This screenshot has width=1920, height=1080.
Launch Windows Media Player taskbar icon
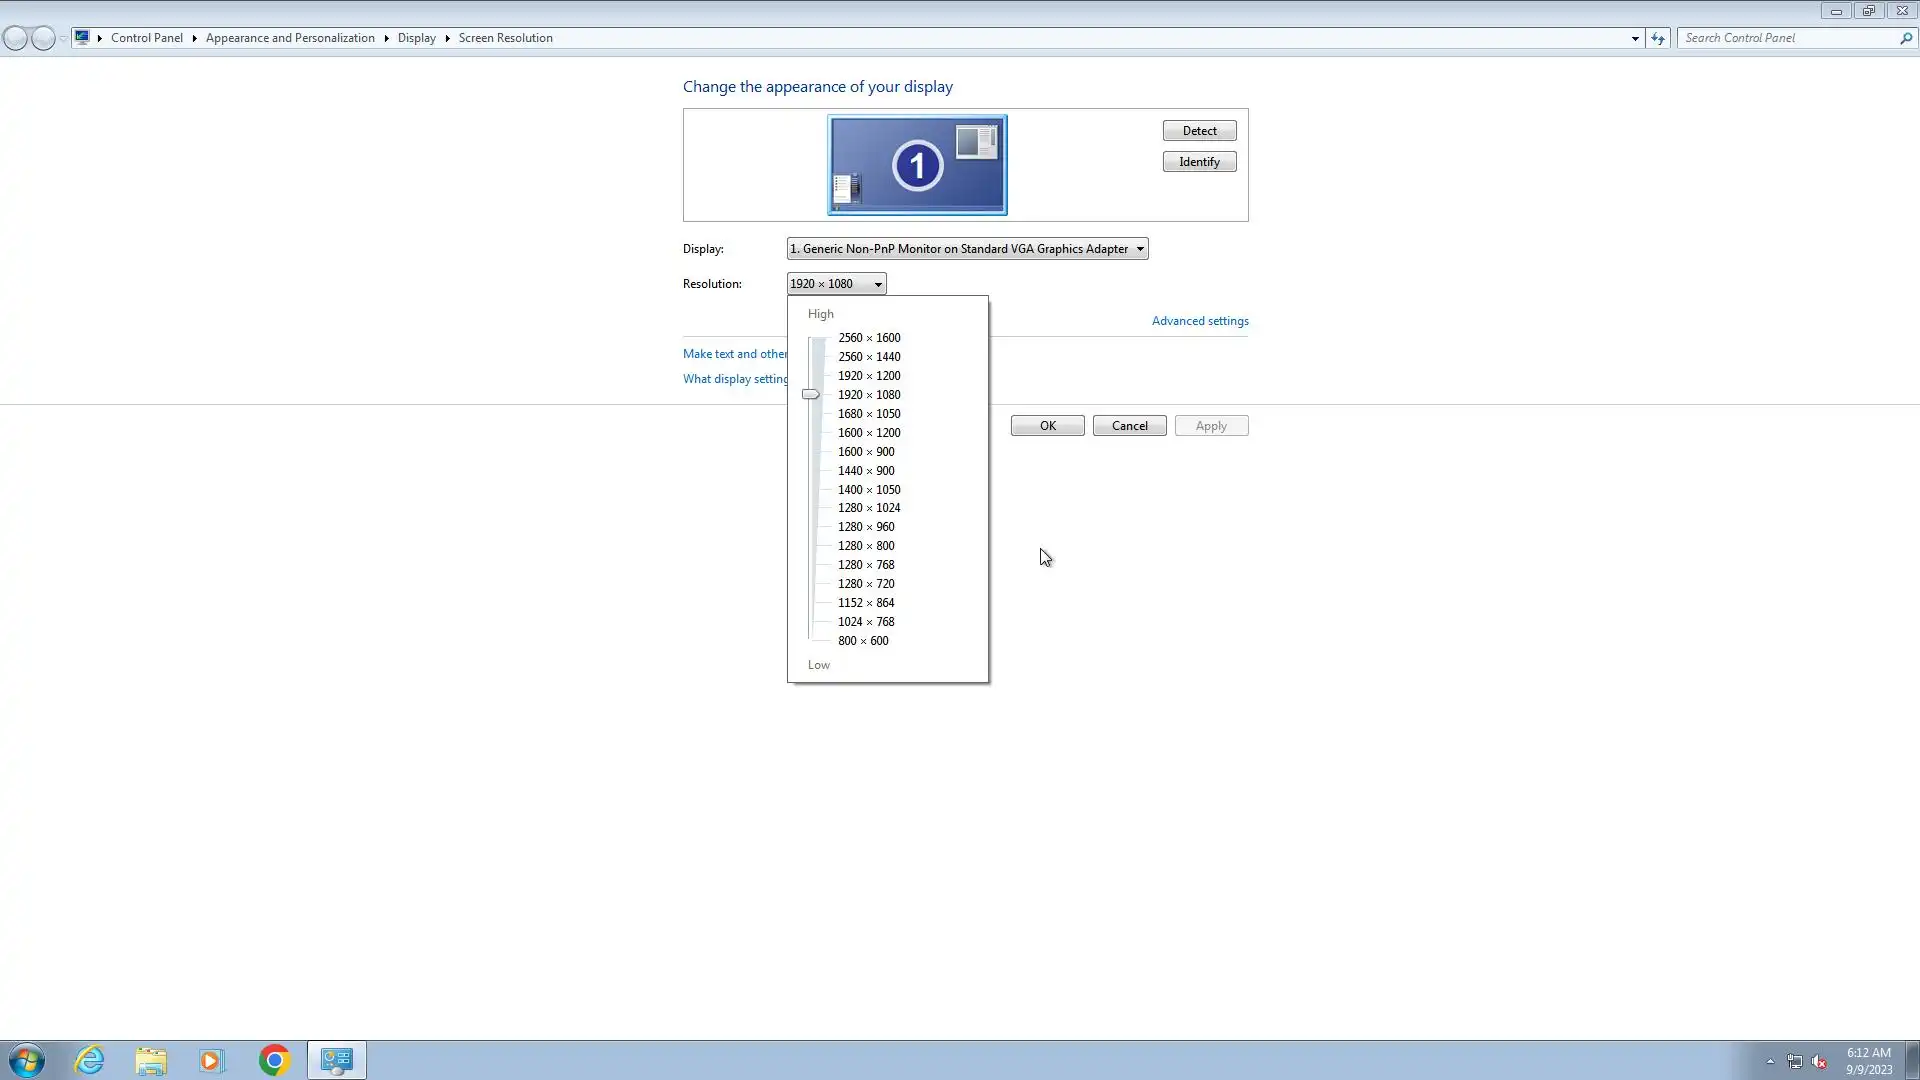coord(211,1060)
